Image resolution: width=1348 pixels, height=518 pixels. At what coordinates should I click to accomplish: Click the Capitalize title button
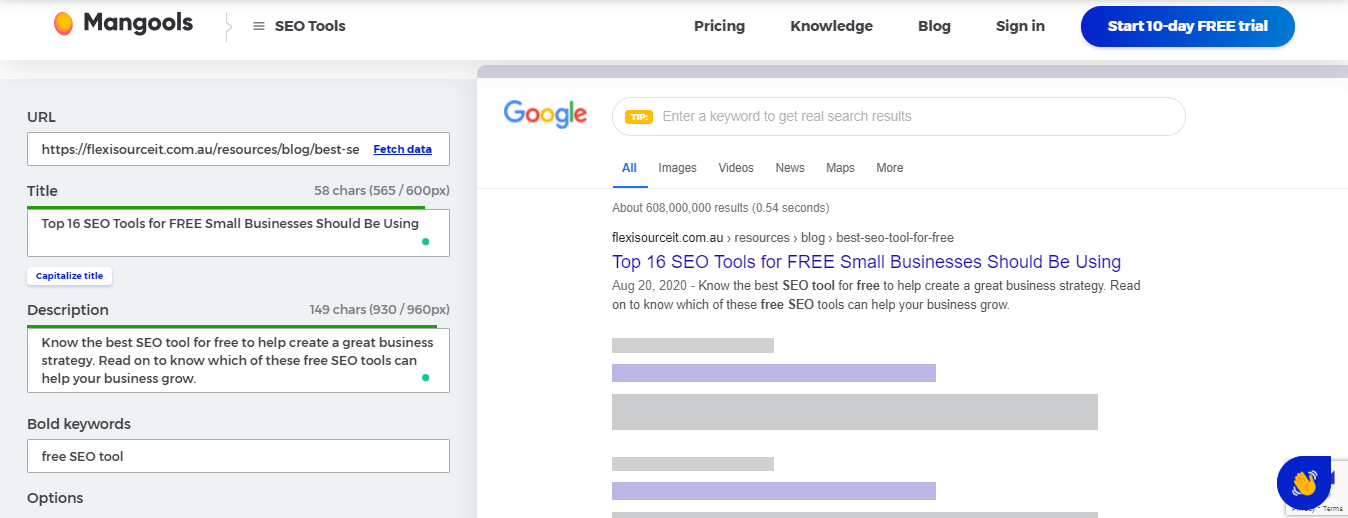coord(69,276)
